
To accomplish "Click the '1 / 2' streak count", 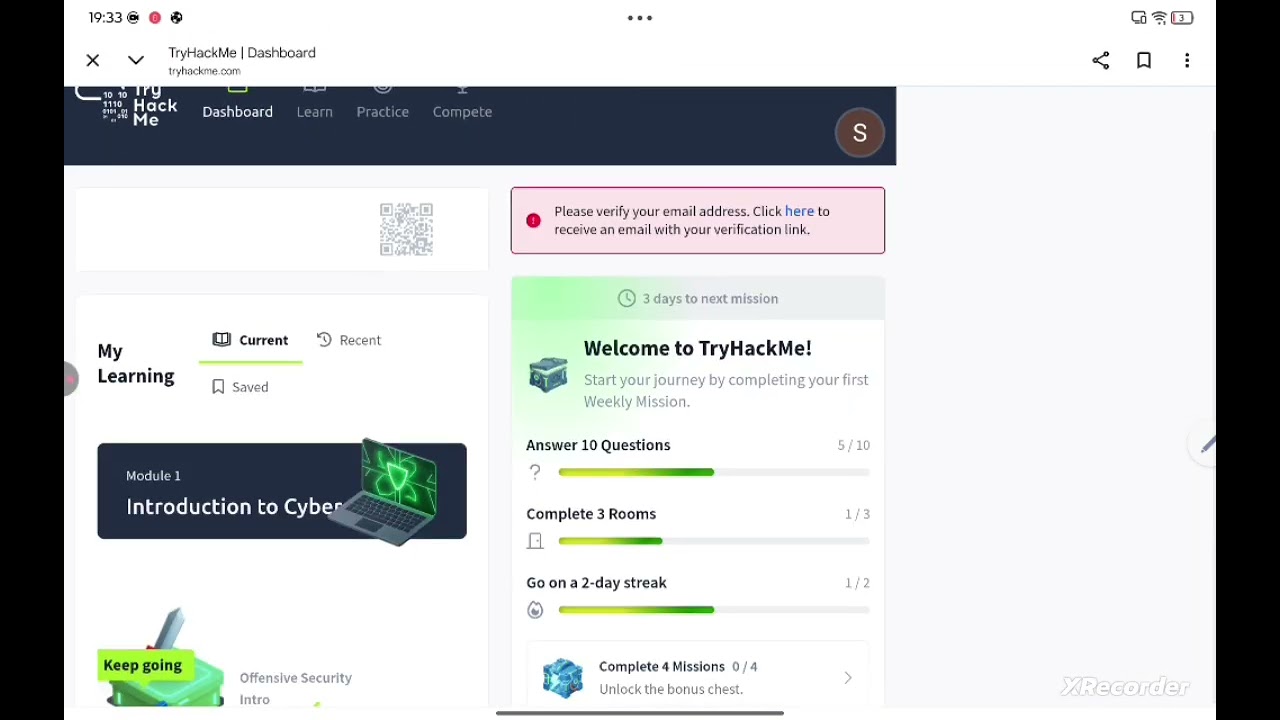I will tap(857, 583).
